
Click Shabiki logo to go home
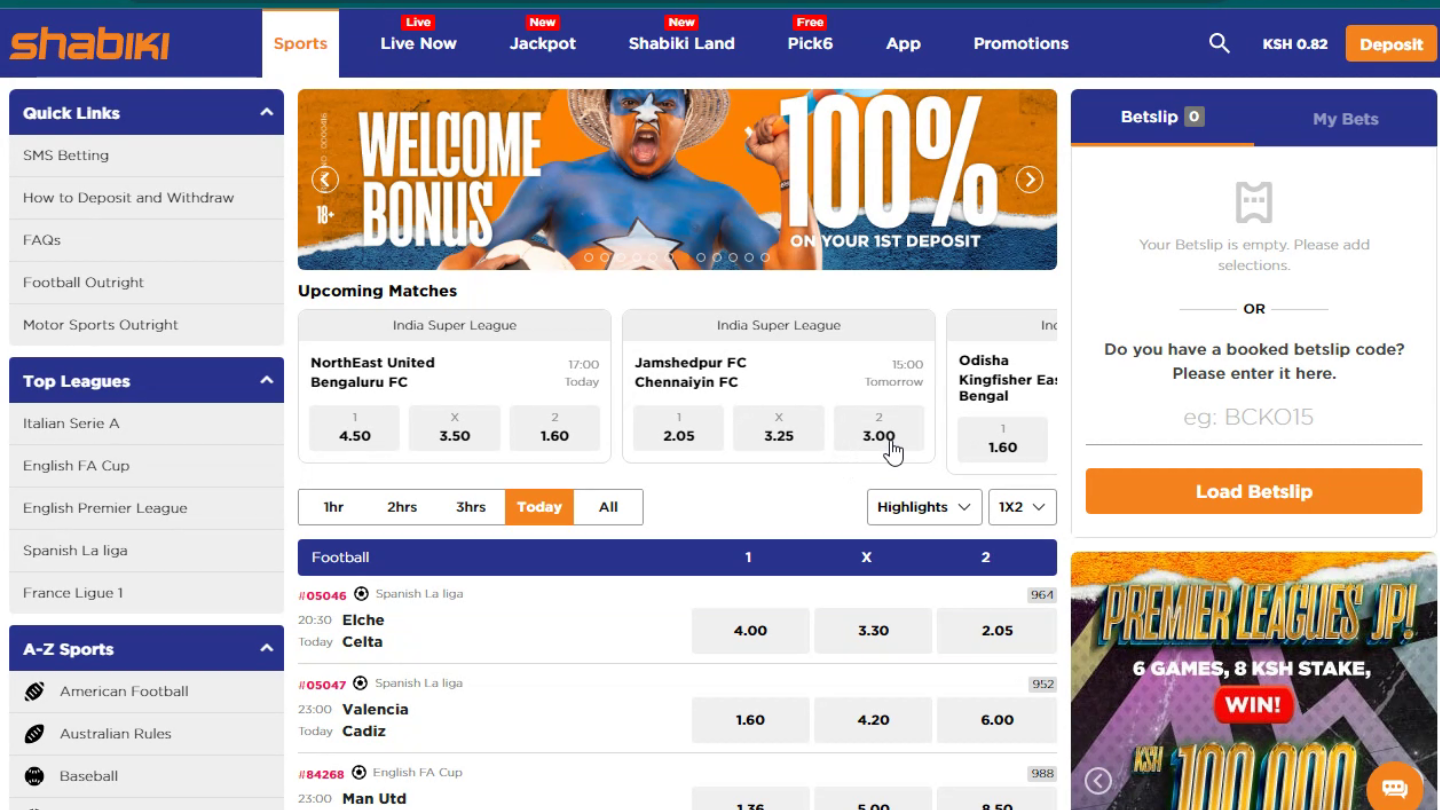90,43
